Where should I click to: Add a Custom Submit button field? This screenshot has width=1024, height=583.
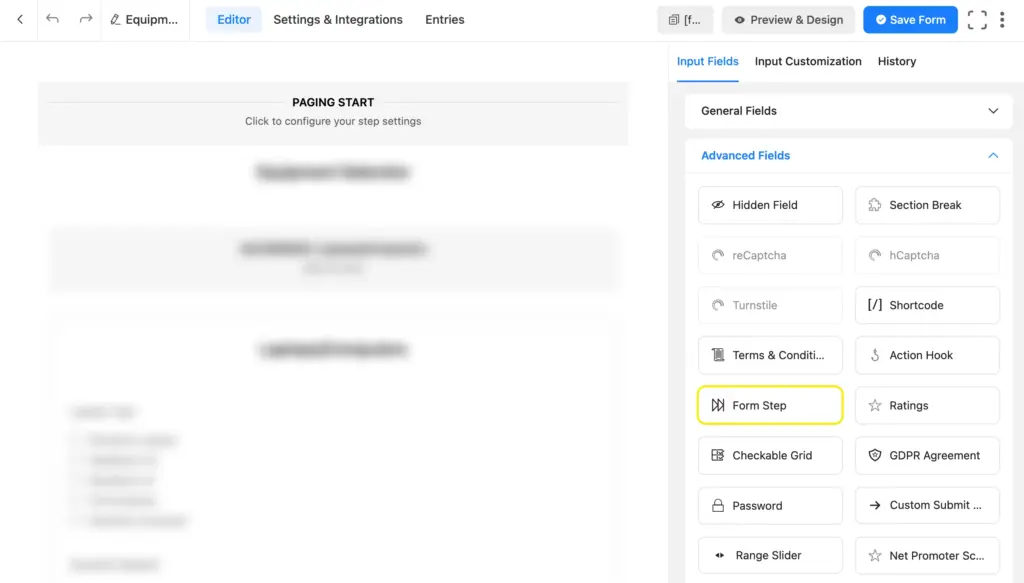tap(927, 505)
